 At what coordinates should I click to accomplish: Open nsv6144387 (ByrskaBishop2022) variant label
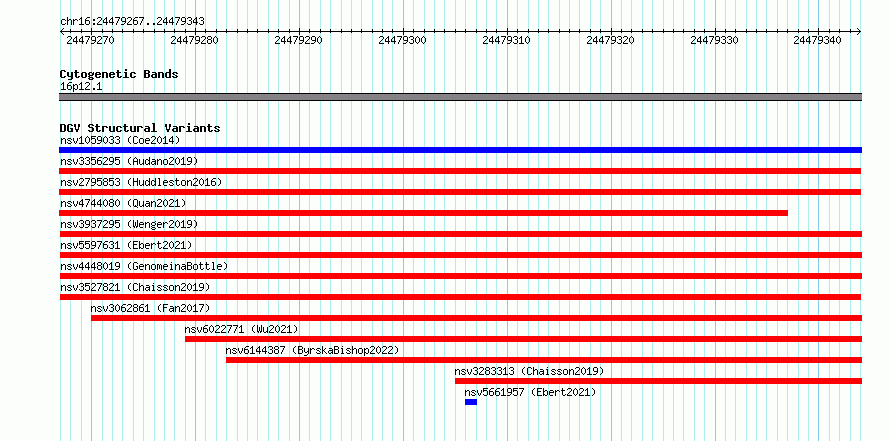[312, 350]
